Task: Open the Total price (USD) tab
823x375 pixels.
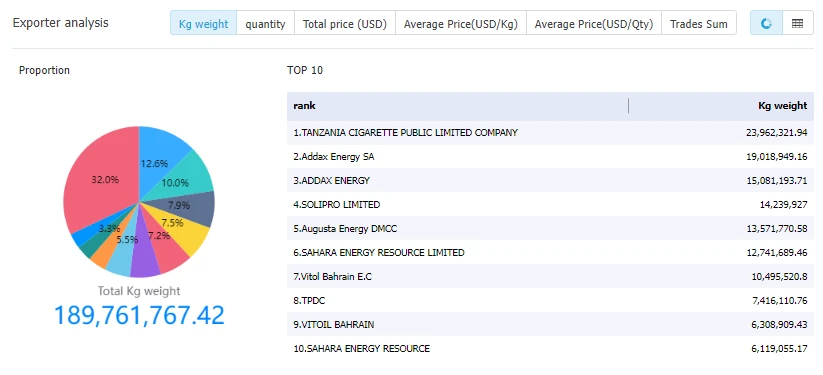Action: point(345,24)
